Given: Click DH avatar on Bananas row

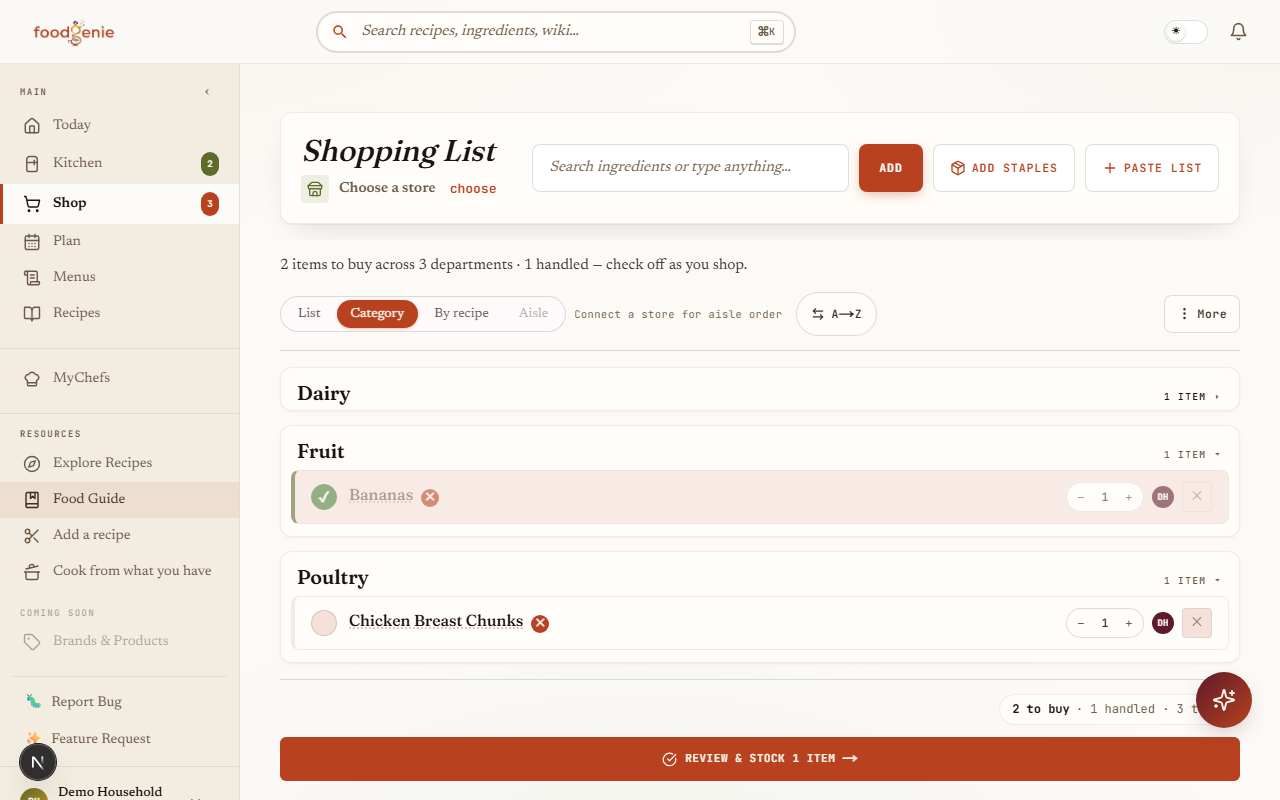Looking at the screenshot, I should click(1163, 497).
